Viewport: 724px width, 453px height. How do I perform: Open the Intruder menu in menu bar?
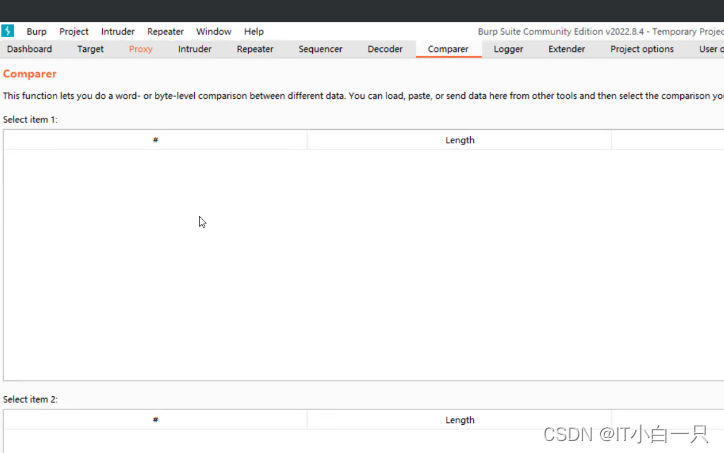pos(118,31)
